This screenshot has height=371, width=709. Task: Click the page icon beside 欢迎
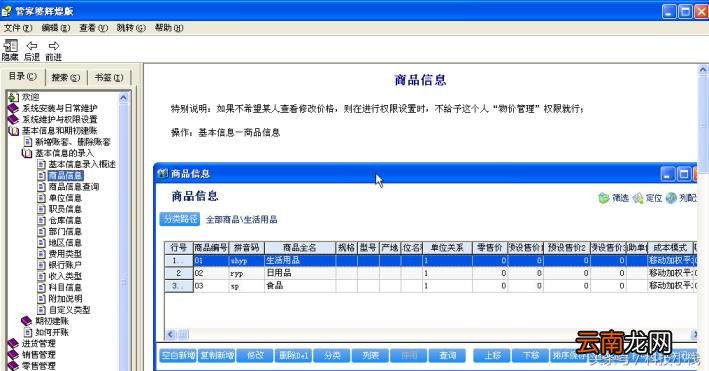(x=14, y=97)
